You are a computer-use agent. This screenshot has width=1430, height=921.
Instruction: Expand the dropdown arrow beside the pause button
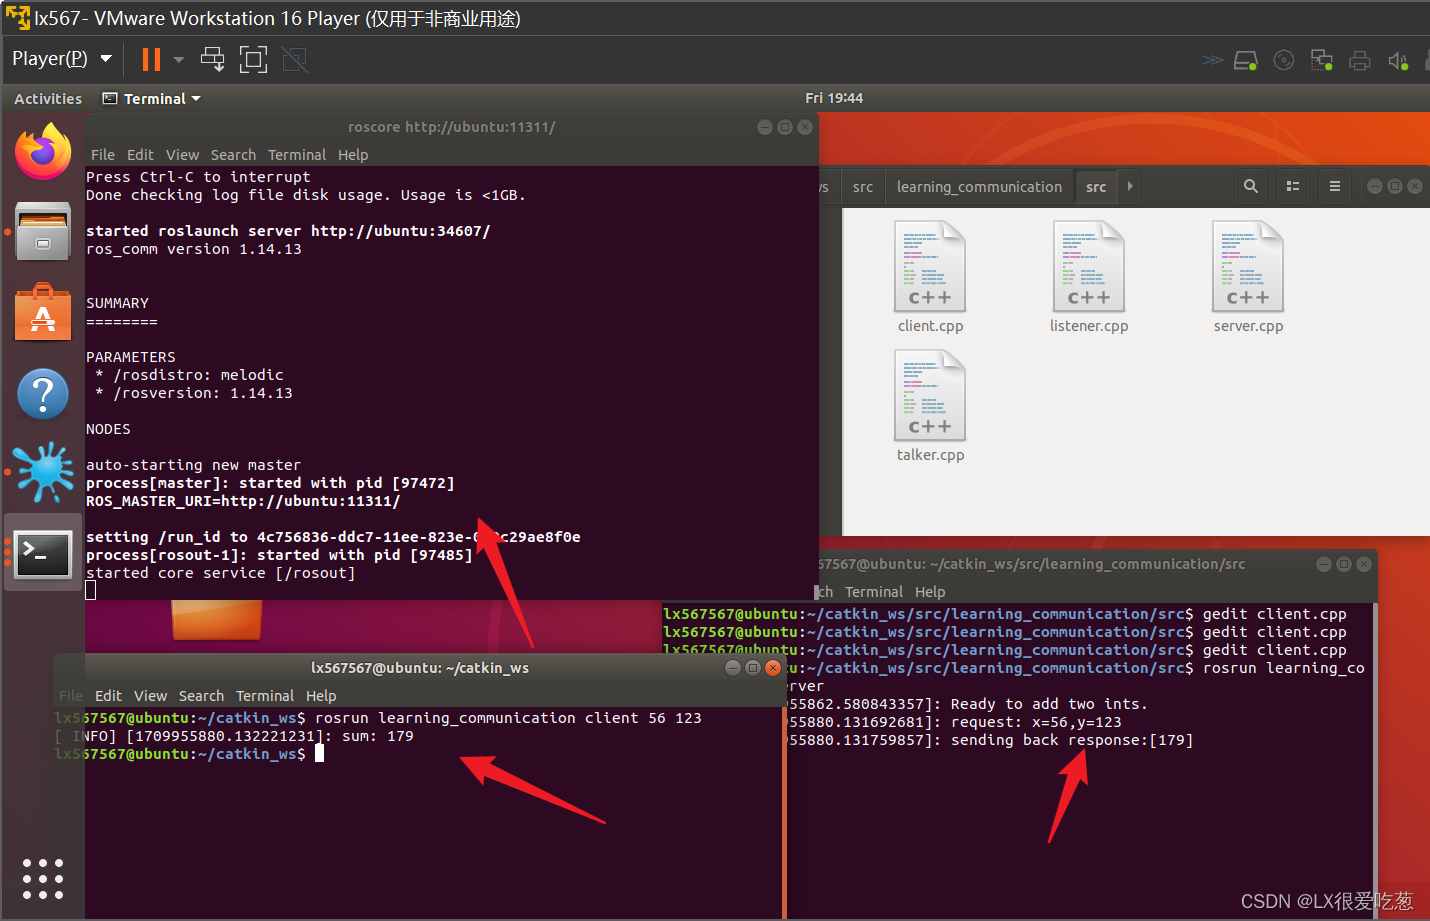click(178, 60)
